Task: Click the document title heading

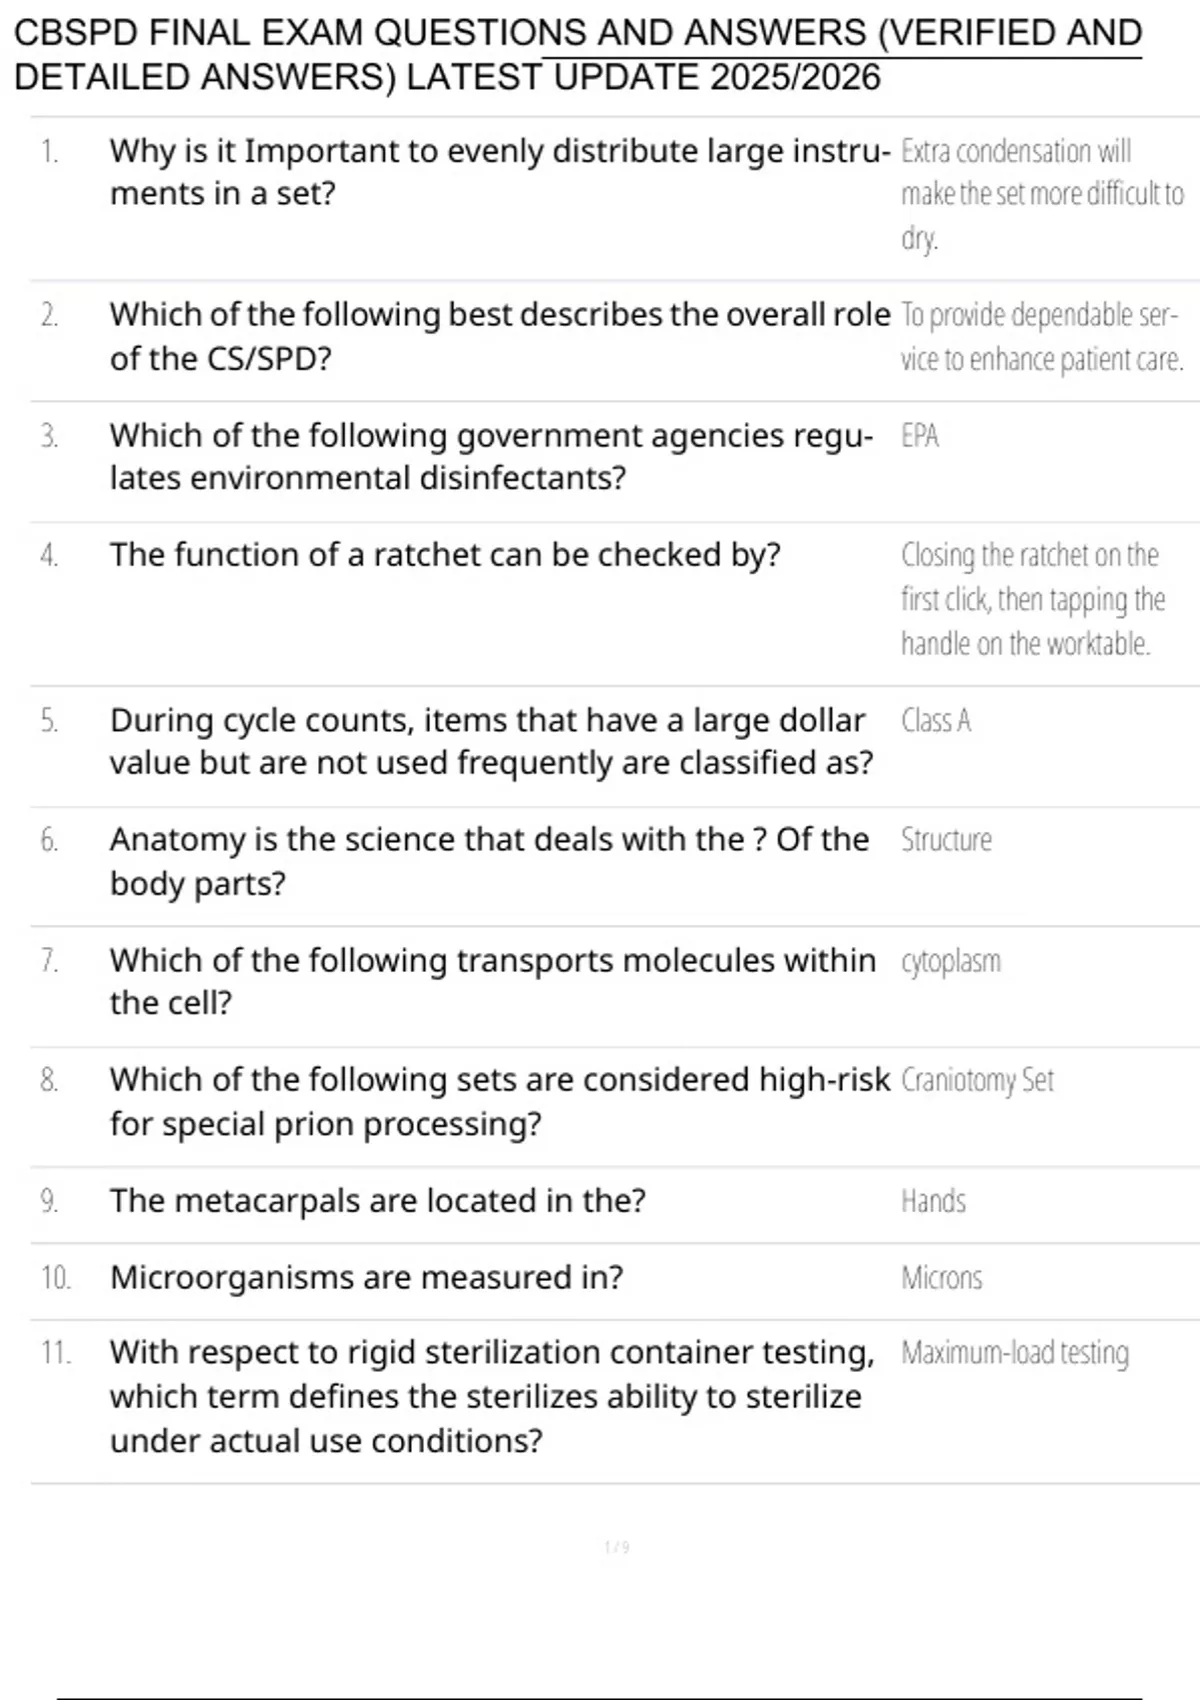Action: (578, 55)
